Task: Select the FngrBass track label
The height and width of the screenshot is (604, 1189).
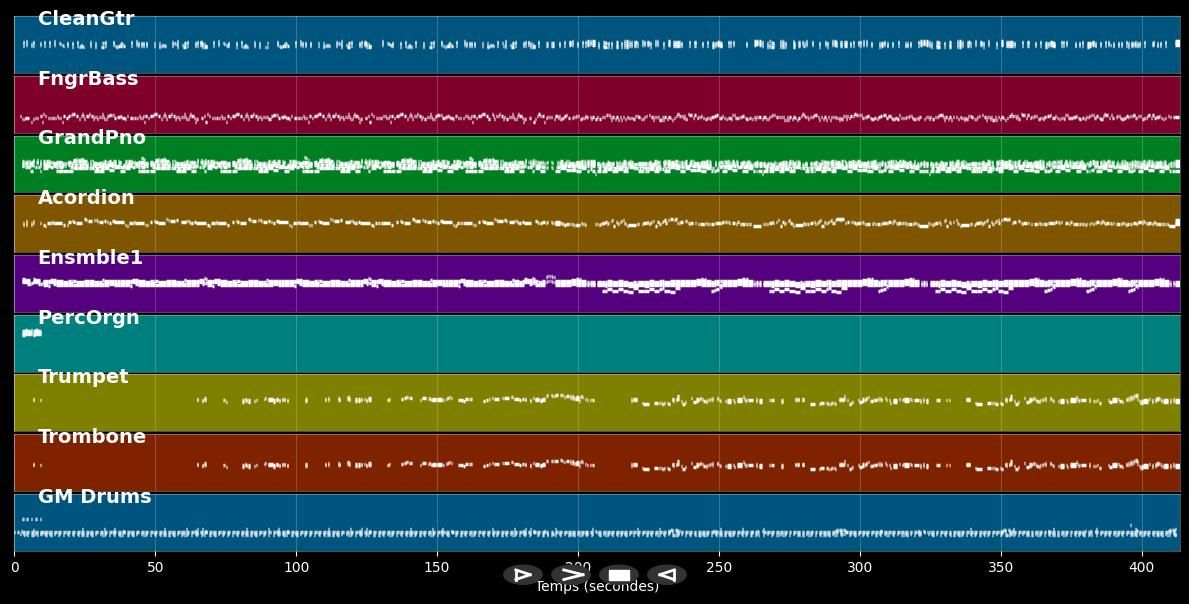Action: click(x=88, y=79)
